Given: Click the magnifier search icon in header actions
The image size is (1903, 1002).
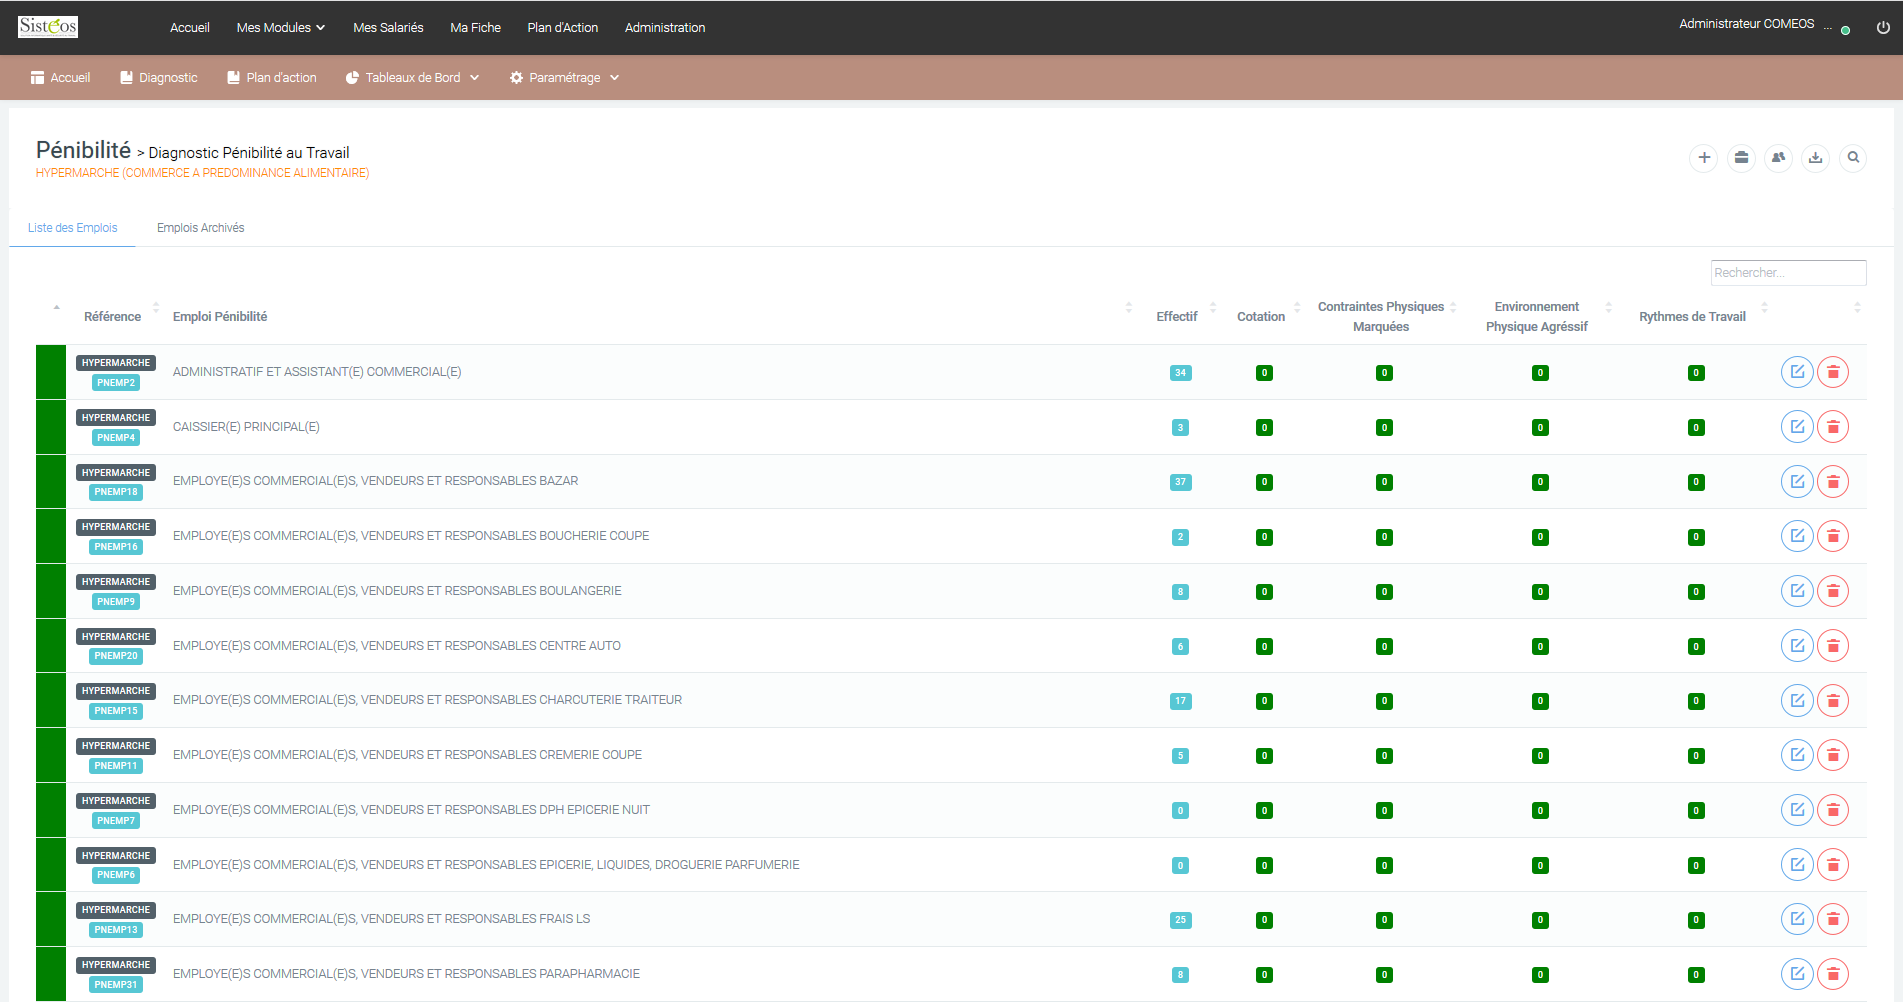Looking at the screenshot, I should coord(1853,158).
